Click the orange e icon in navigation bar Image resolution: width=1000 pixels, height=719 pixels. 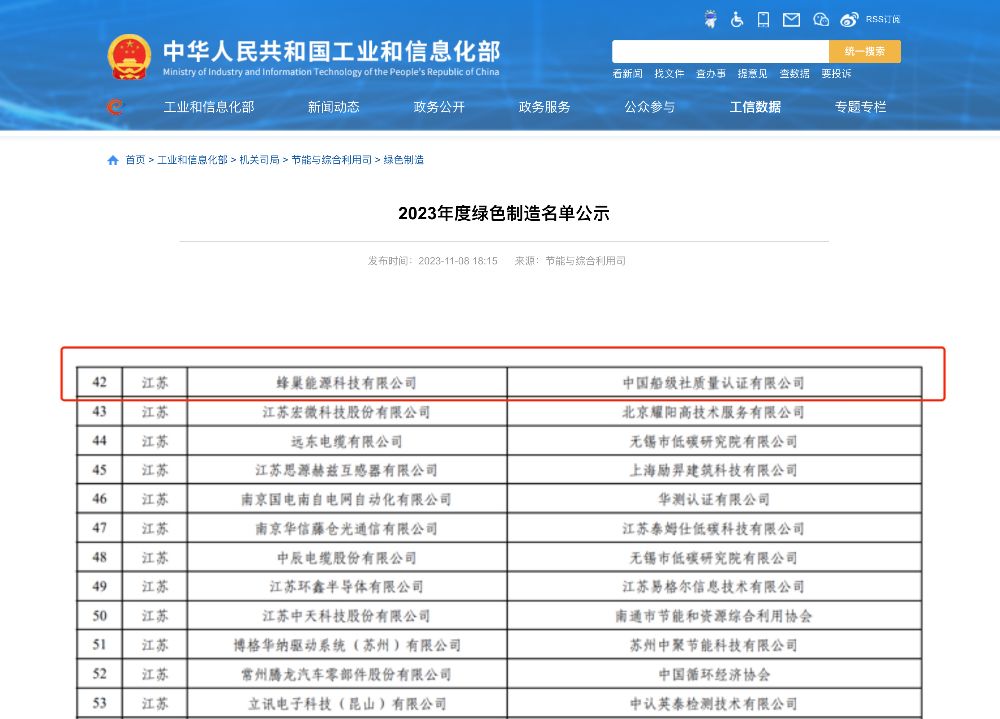point(115,107)
